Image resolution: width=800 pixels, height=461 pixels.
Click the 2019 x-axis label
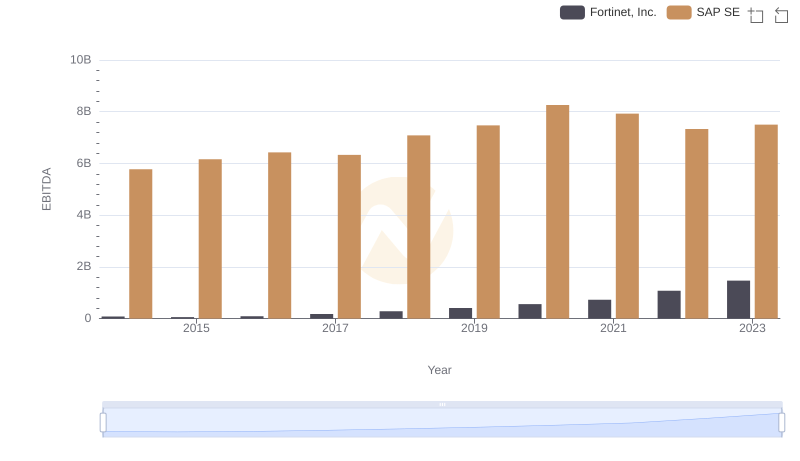point(474,328)
